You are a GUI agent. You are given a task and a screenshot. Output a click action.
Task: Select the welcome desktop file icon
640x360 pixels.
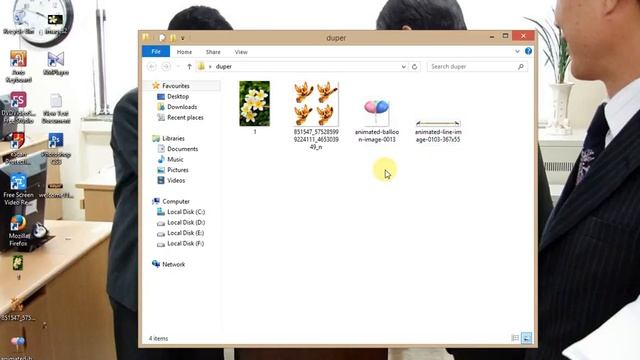pyautogui.click(x=56, y=191)
